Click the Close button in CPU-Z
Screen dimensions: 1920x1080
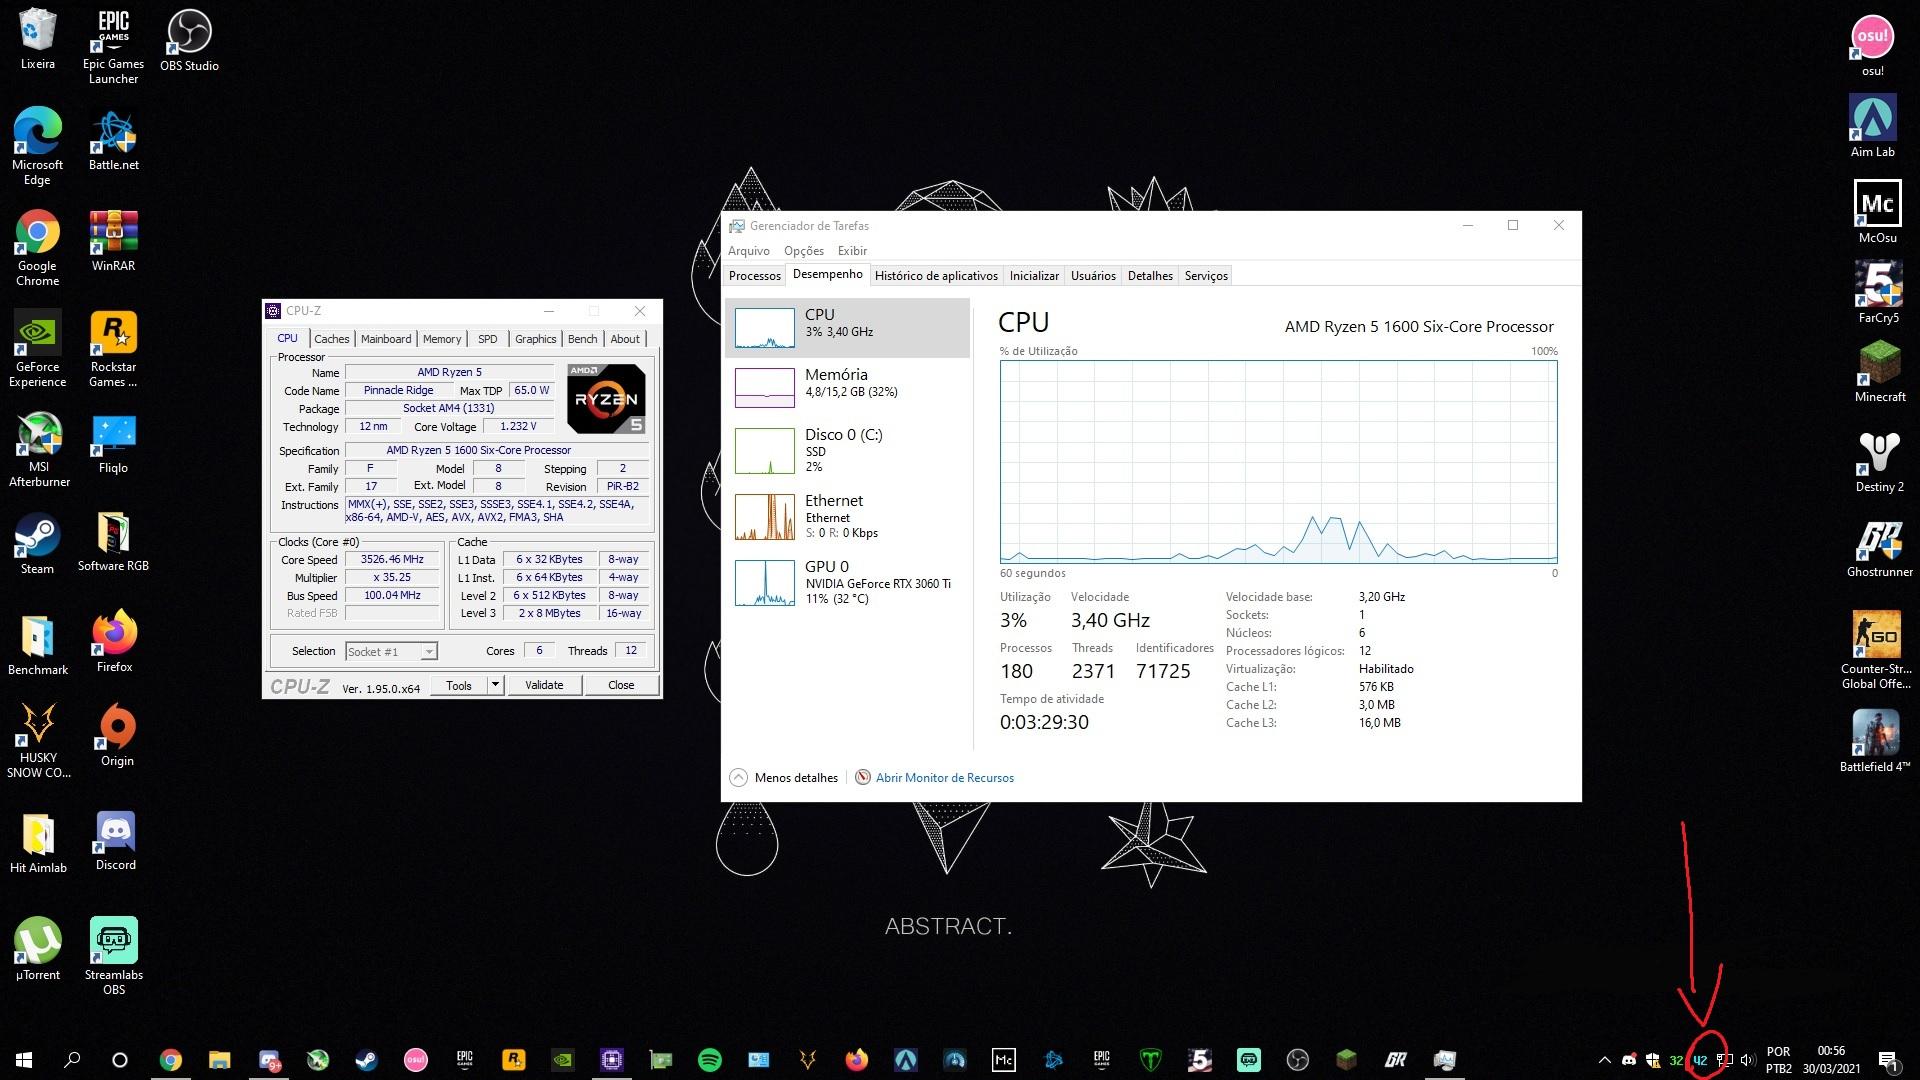point(621,685)
